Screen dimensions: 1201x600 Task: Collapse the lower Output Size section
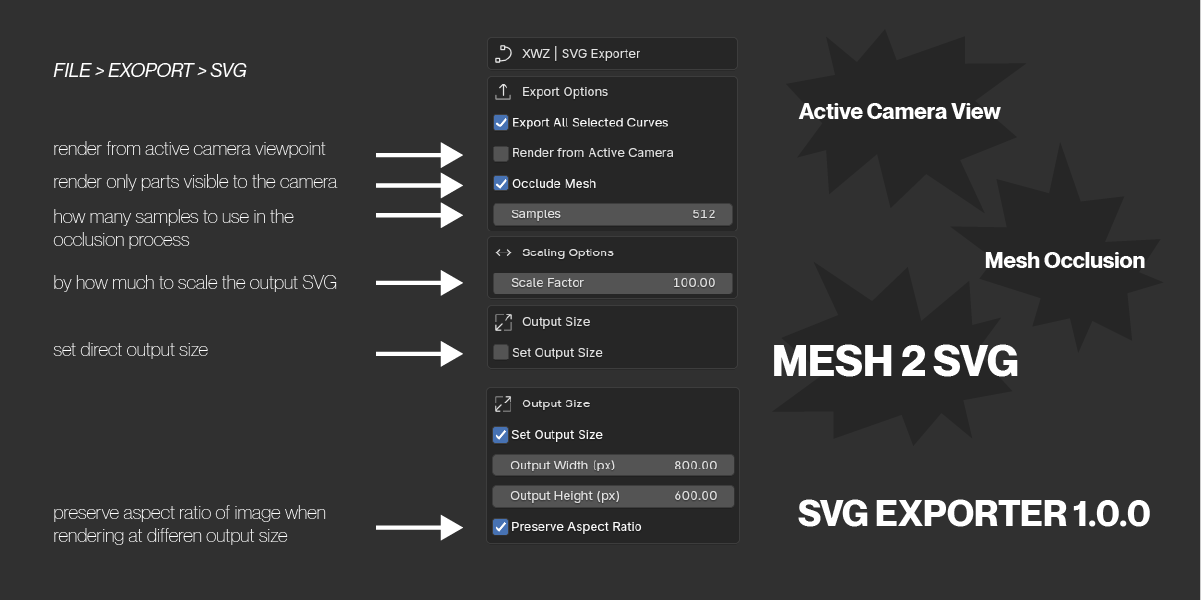pyautogui.click(x=555, y=404)
